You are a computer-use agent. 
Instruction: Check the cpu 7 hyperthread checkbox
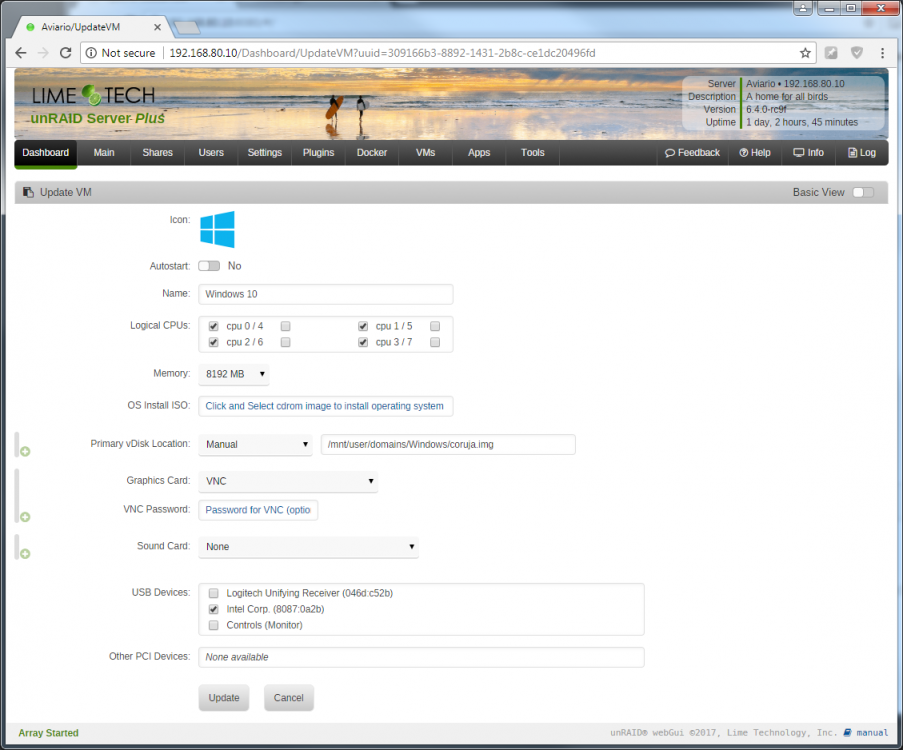(435, 342)
